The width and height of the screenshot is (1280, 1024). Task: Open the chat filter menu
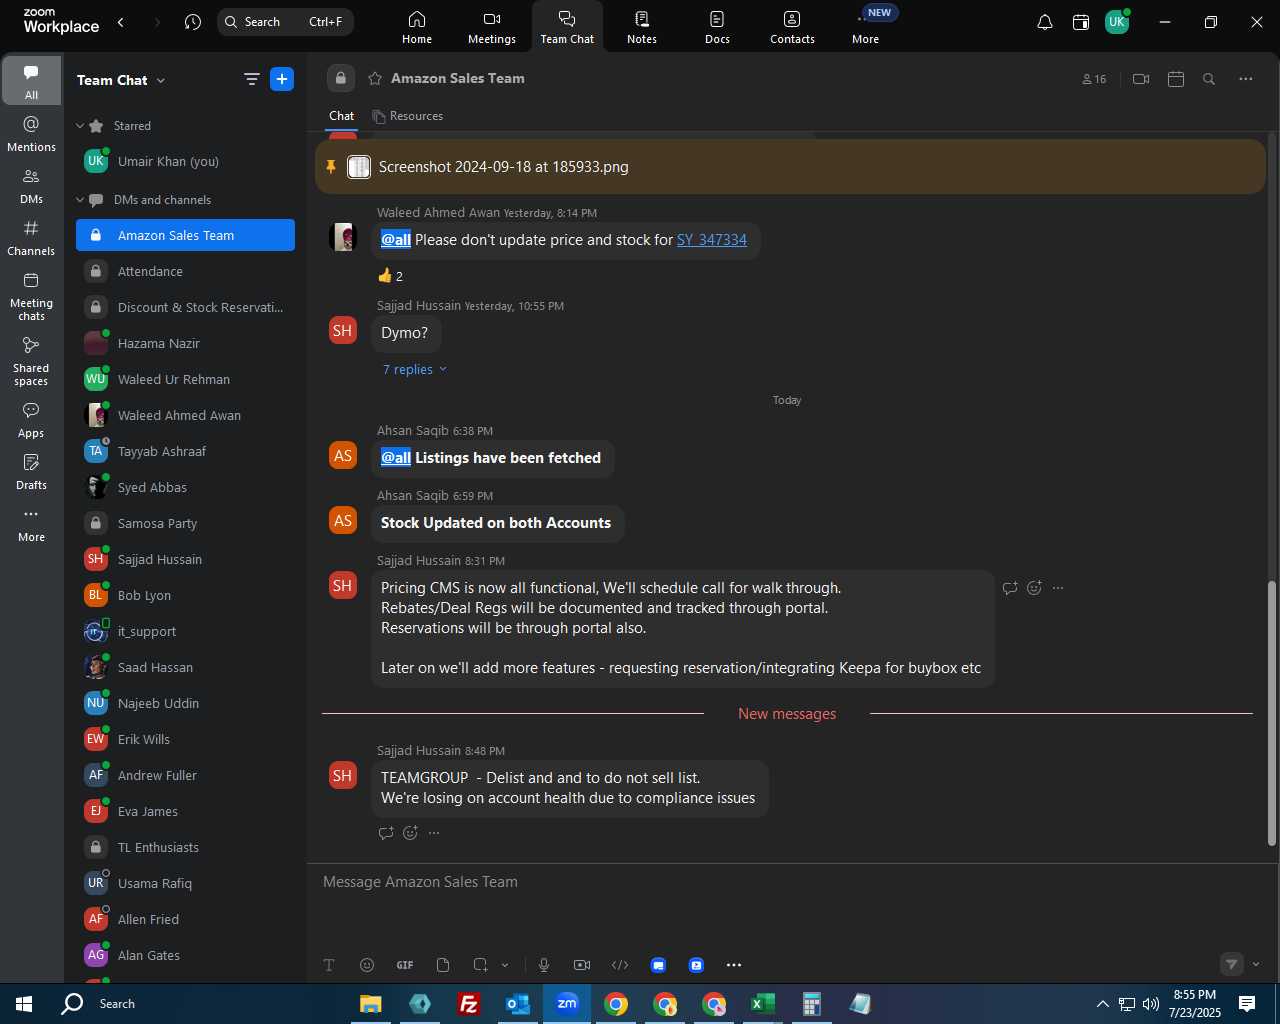(x=251, y=80)
